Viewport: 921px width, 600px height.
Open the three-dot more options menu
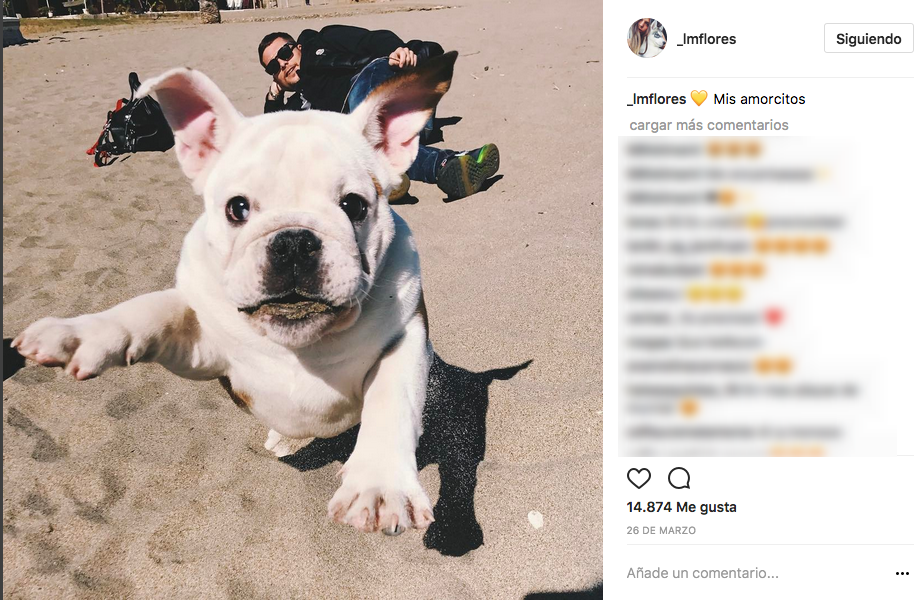click(902, 573)
